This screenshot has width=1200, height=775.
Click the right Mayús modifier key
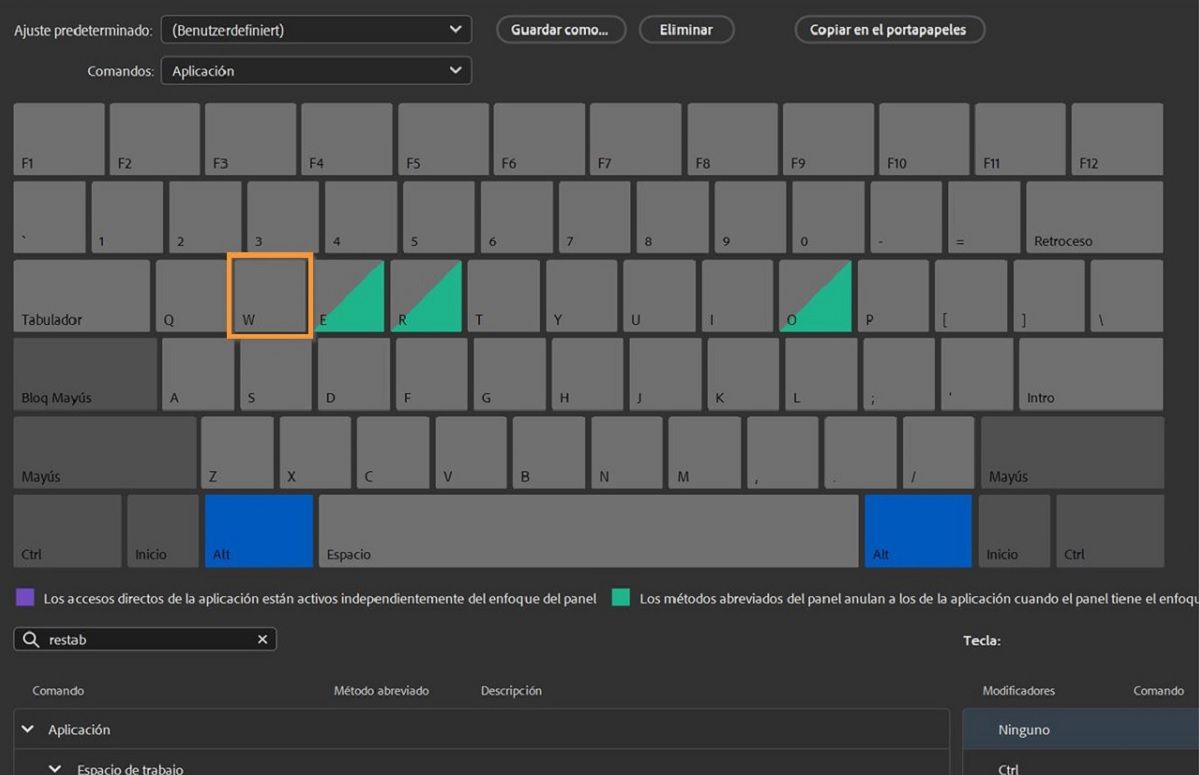coord(1072,453)
